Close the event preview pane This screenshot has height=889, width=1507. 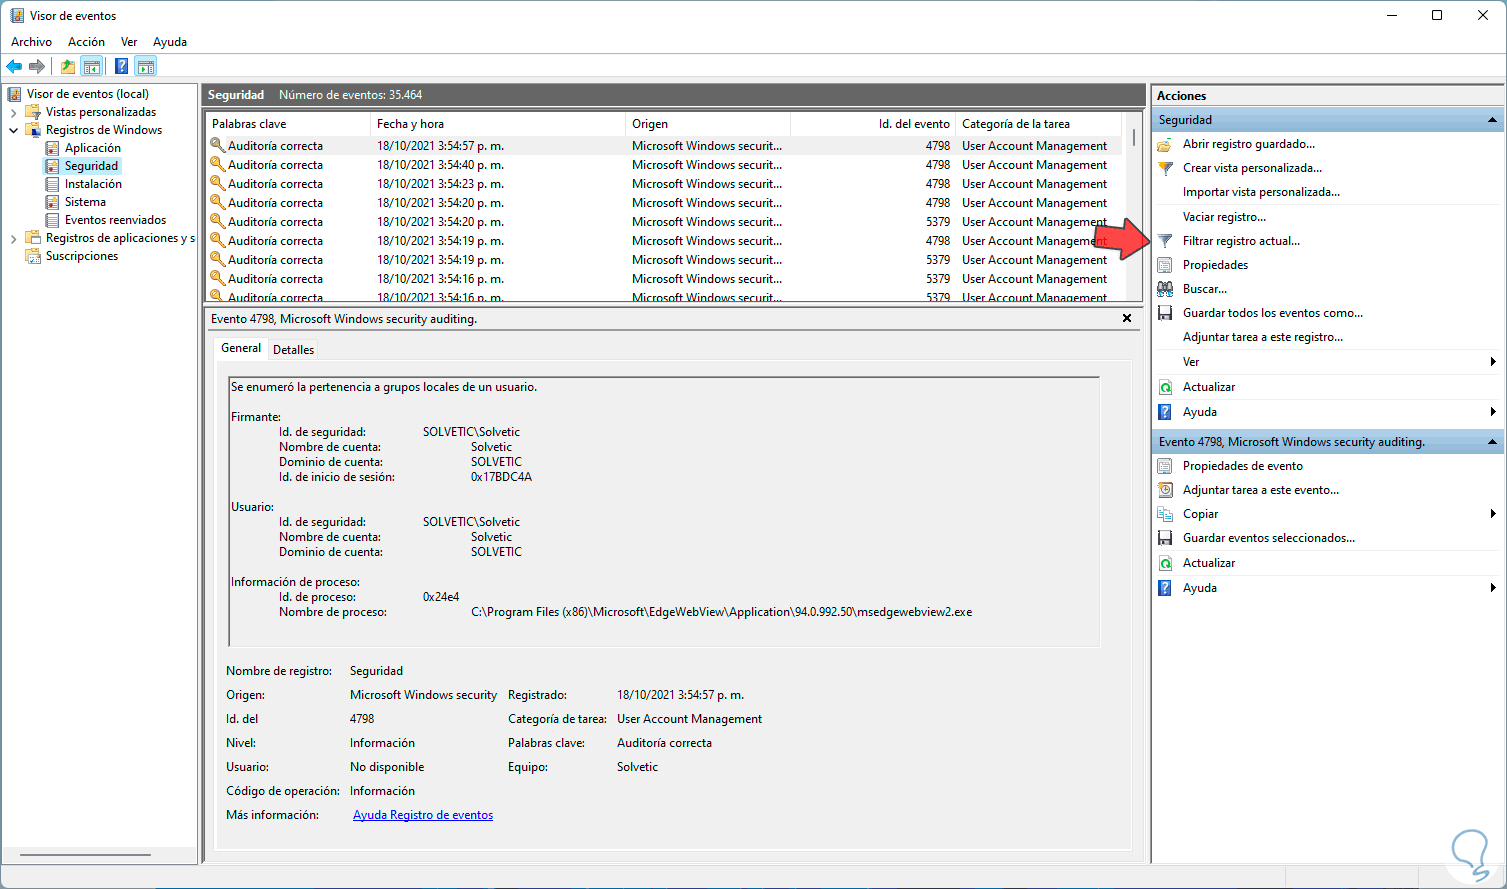pos(1127,318)
